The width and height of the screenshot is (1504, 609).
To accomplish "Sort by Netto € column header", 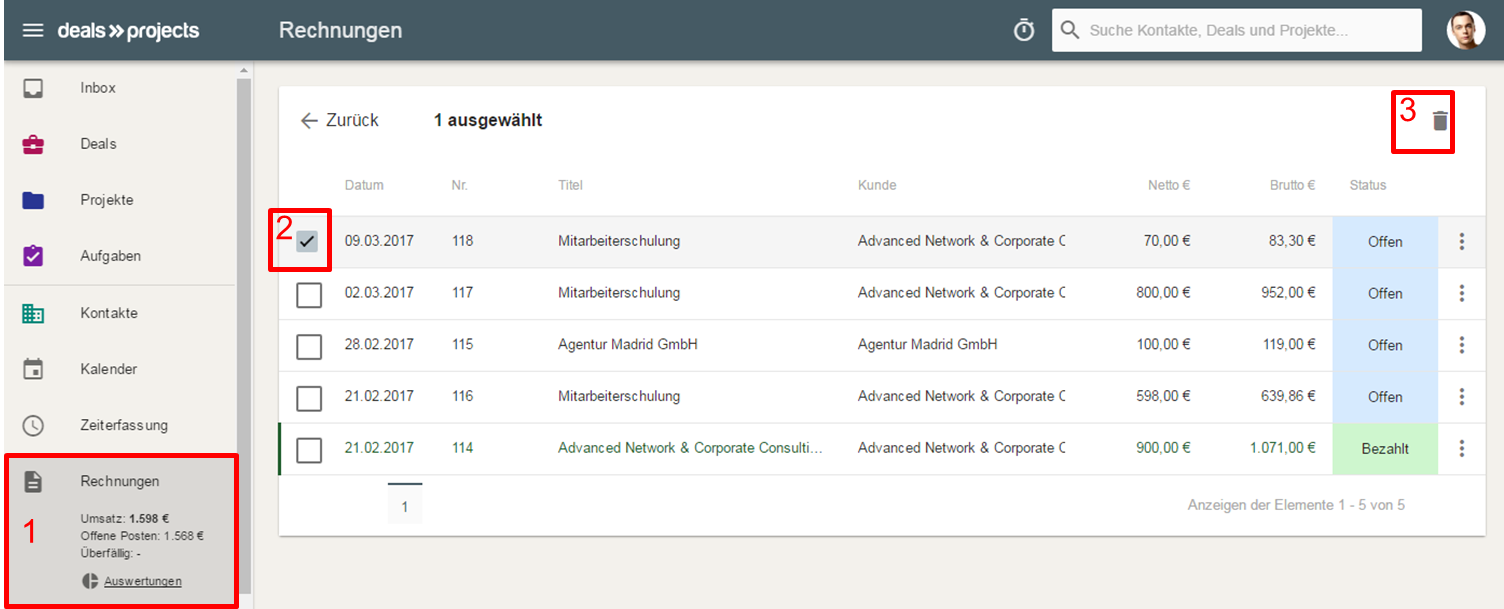I will [1169, 185].
